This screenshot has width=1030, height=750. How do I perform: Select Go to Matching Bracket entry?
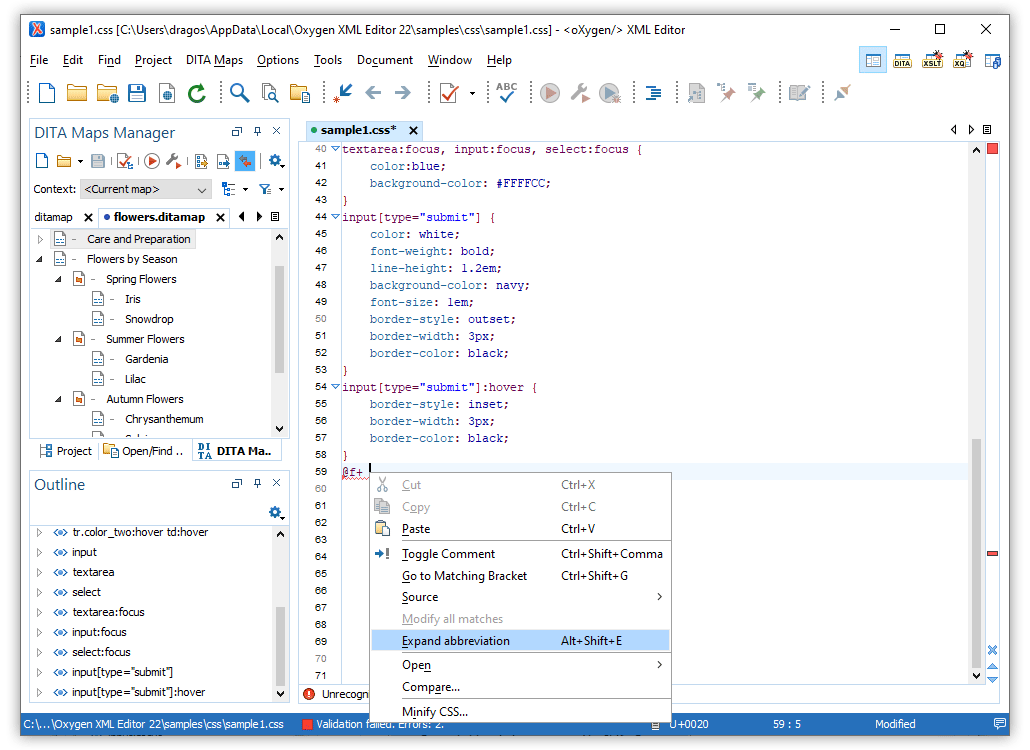point(520,575)
